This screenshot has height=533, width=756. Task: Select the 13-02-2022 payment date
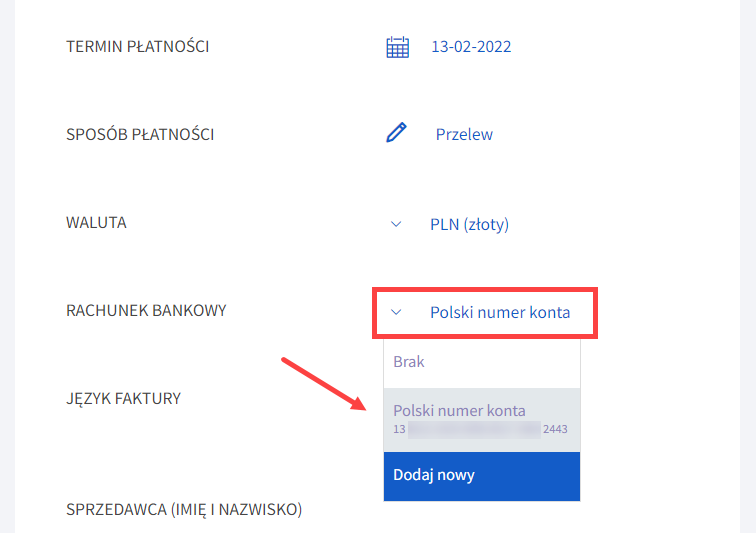pos(471,47)
